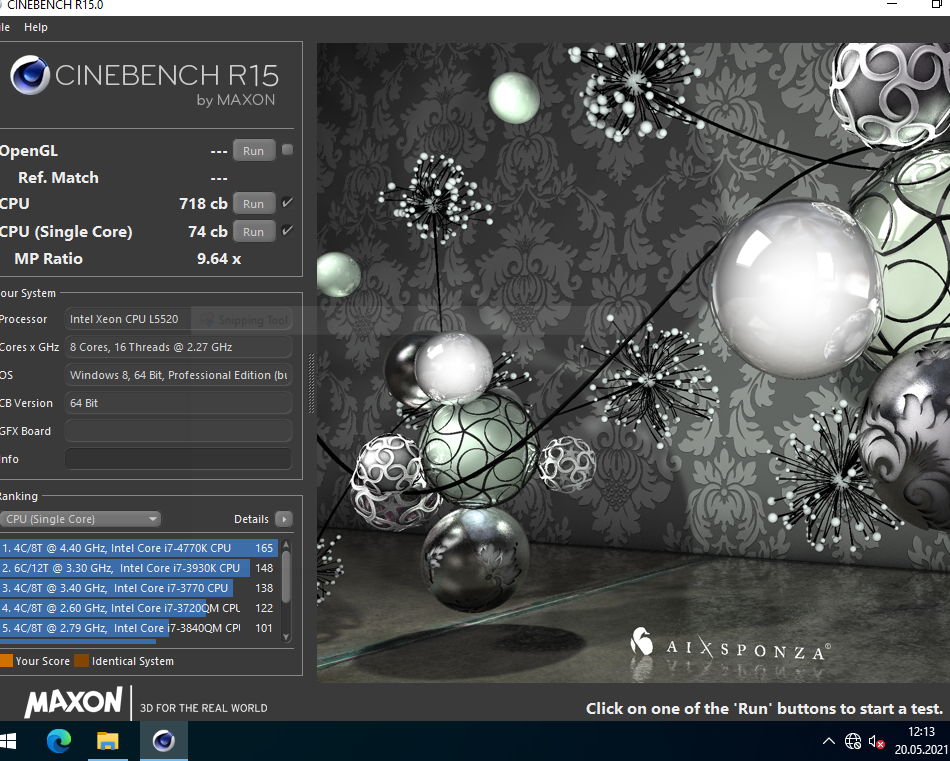Select ranking row Intel Core i7-3770 CPU
This screenshot has height=761, width=950.
tap(139, 588)
